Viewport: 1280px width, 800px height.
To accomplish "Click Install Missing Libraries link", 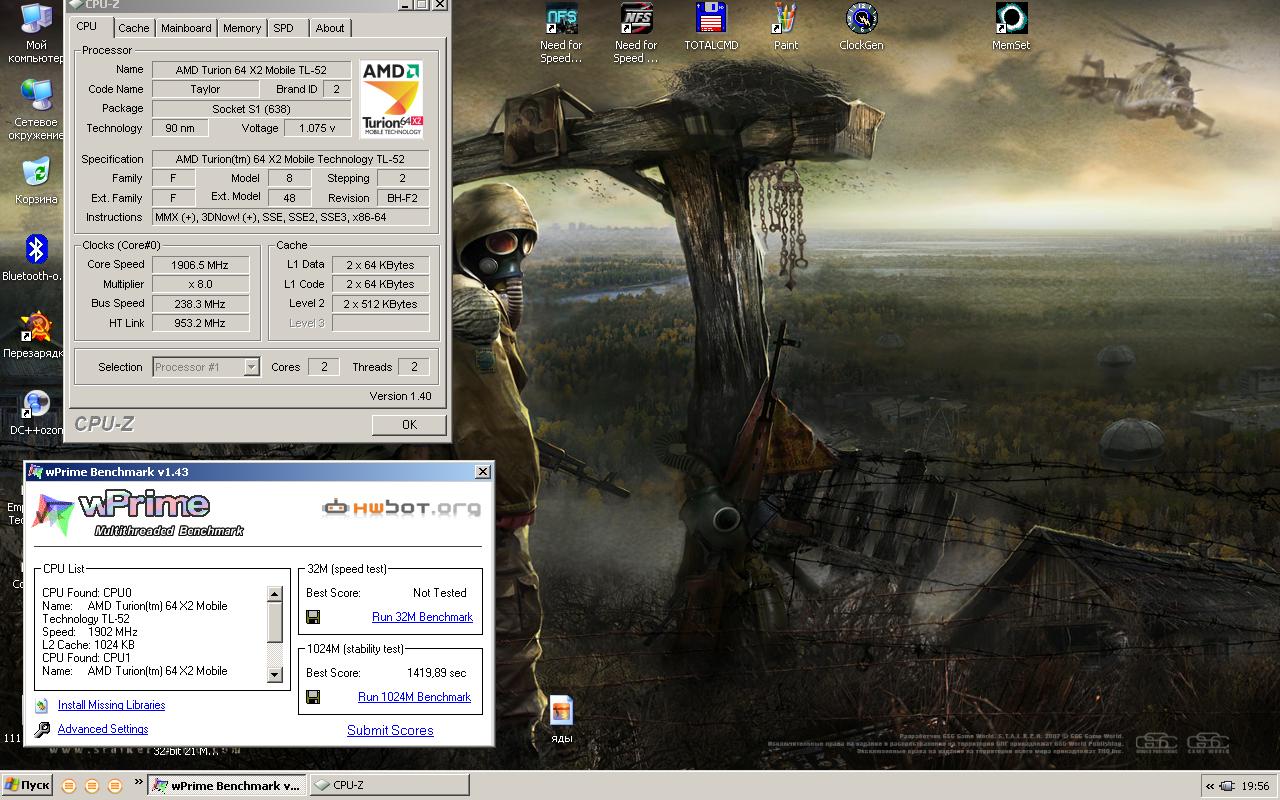I will point(111,705).
